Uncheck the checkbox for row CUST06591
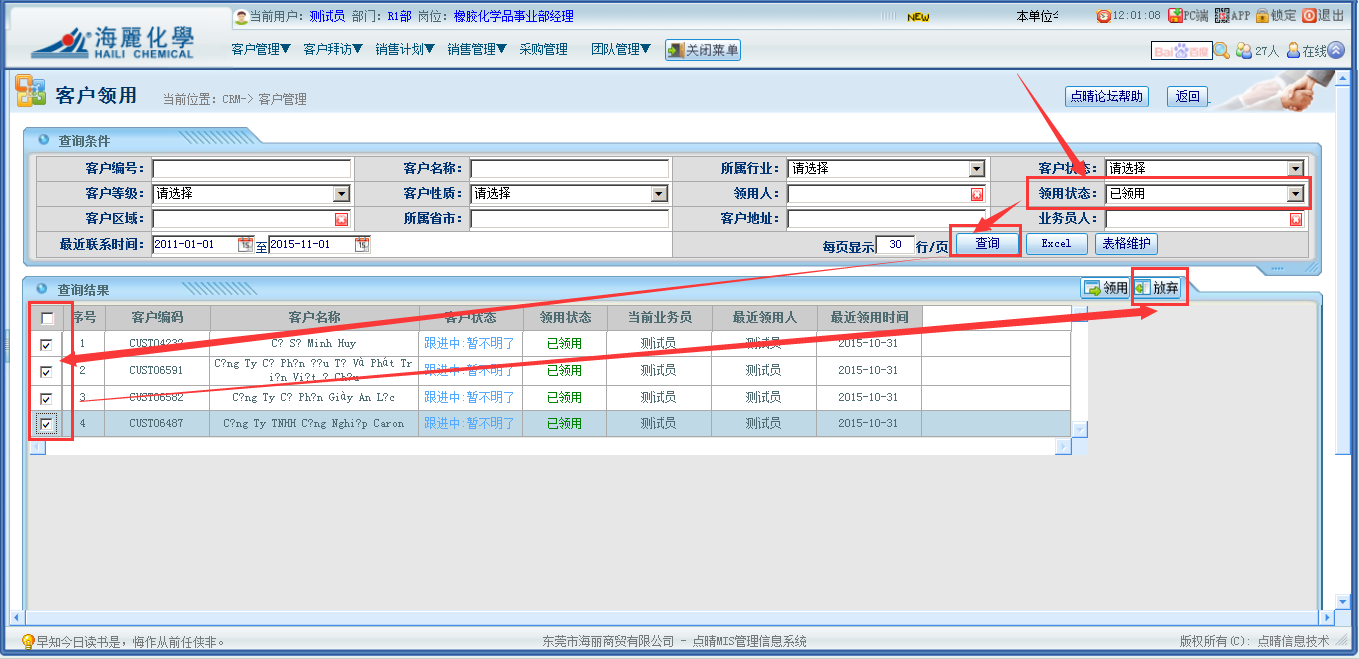Viewport: 1359px width, 659px height. 47,371
